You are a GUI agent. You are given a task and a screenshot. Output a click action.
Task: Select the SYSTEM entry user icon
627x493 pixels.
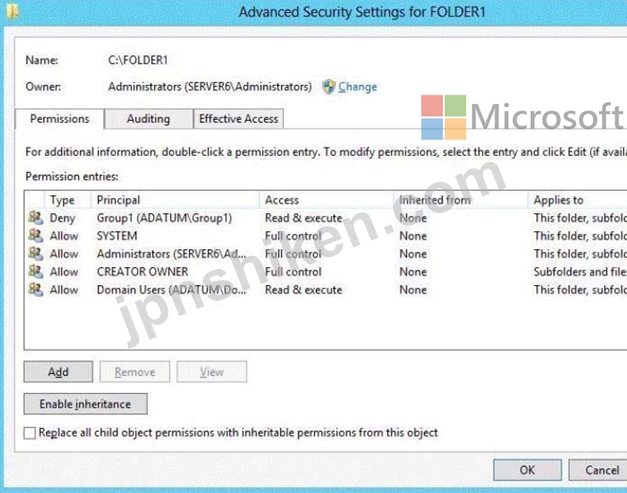(36, 236)
